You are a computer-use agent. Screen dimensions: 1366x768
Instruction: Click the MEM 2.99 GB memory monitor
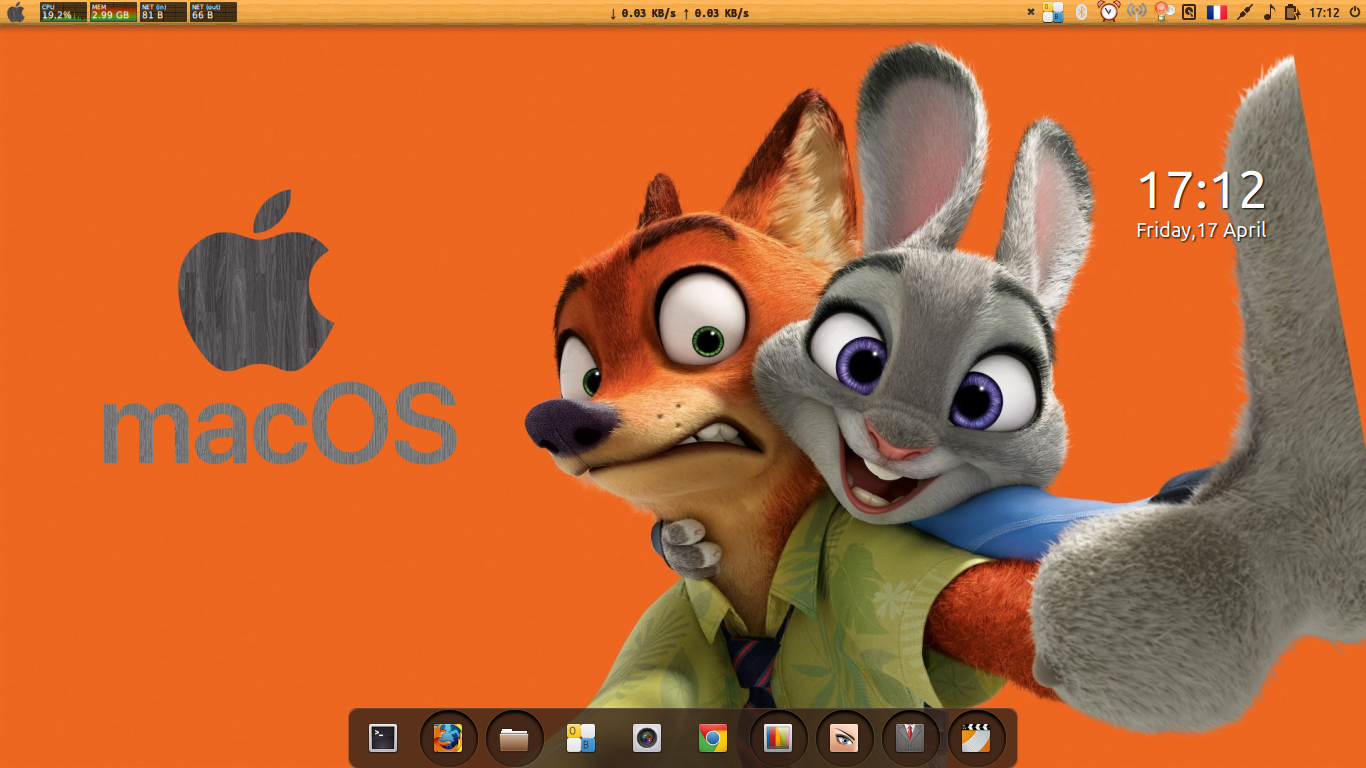pyautogui.click(x=113, y=12)
